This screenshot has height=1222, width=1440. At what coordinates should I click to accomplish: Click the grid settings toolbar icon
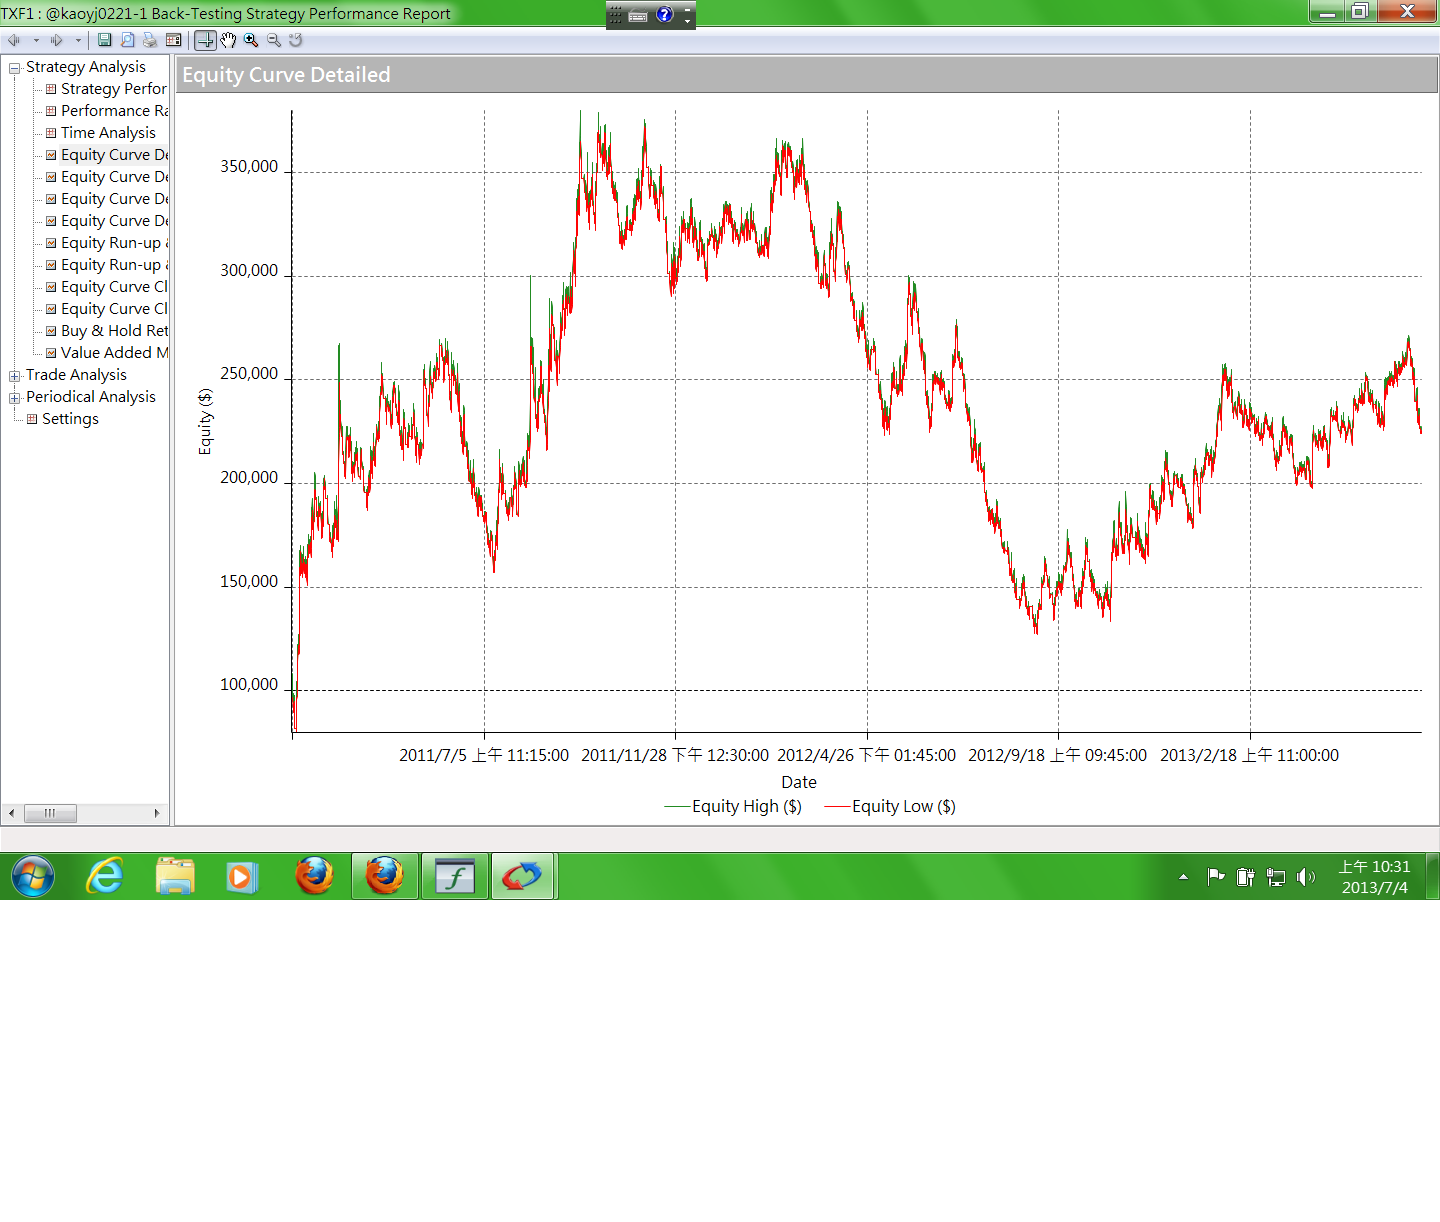pyautogui.click(x=173, y=40)
